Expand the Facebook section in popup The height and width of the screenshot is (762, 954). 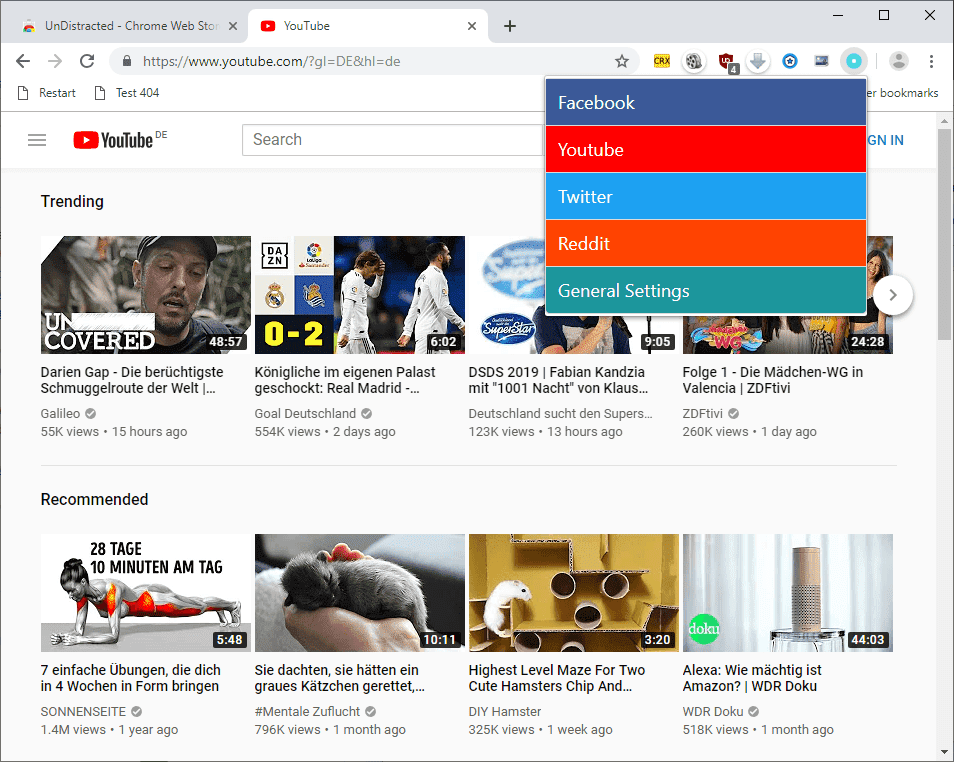[705, 103]
